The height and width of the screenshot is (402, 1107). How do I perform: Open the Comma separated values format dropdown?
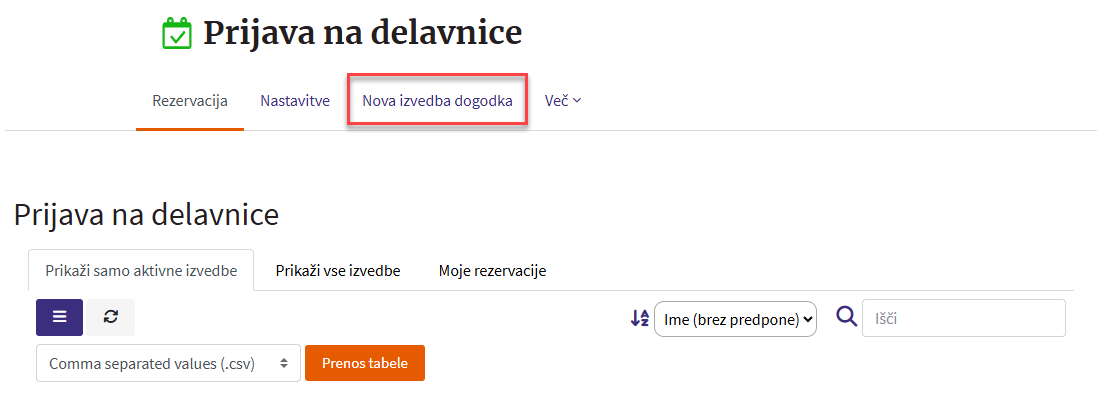click(x=168, y=364)
